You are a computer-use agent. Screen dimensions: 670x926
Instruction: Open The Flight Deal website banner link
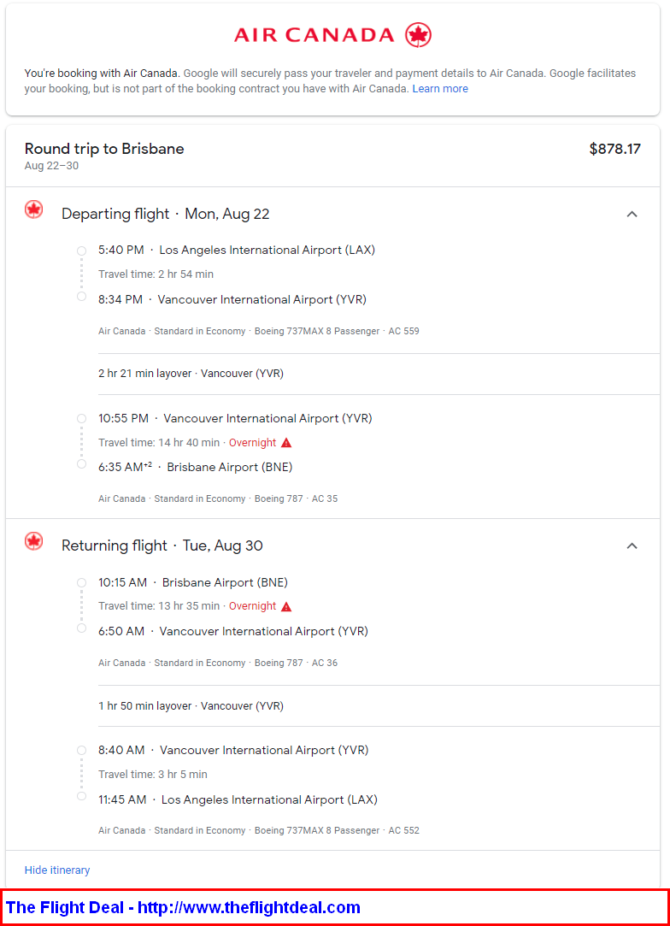(183, 907)
